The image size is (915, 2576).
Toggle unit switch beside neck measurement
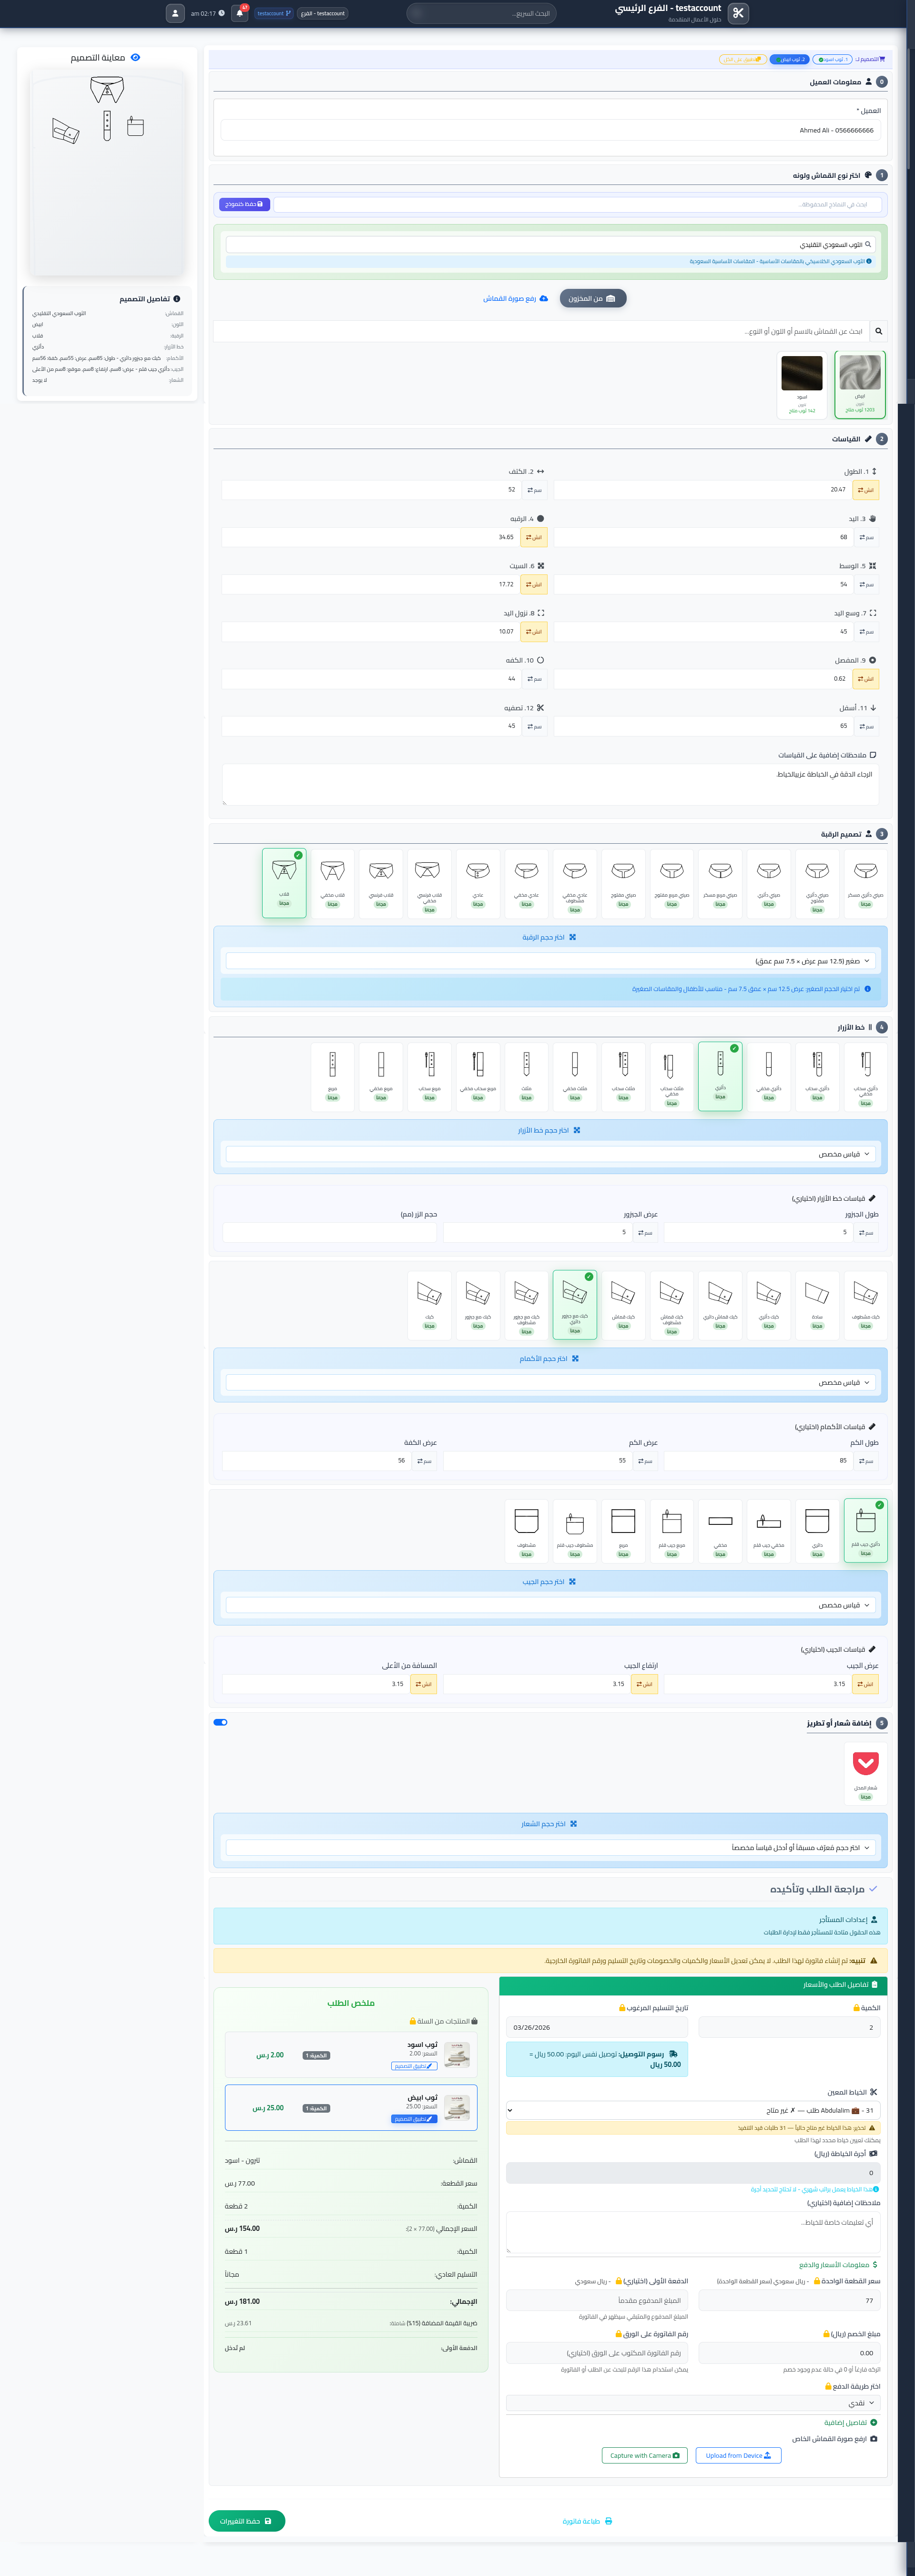534,537
